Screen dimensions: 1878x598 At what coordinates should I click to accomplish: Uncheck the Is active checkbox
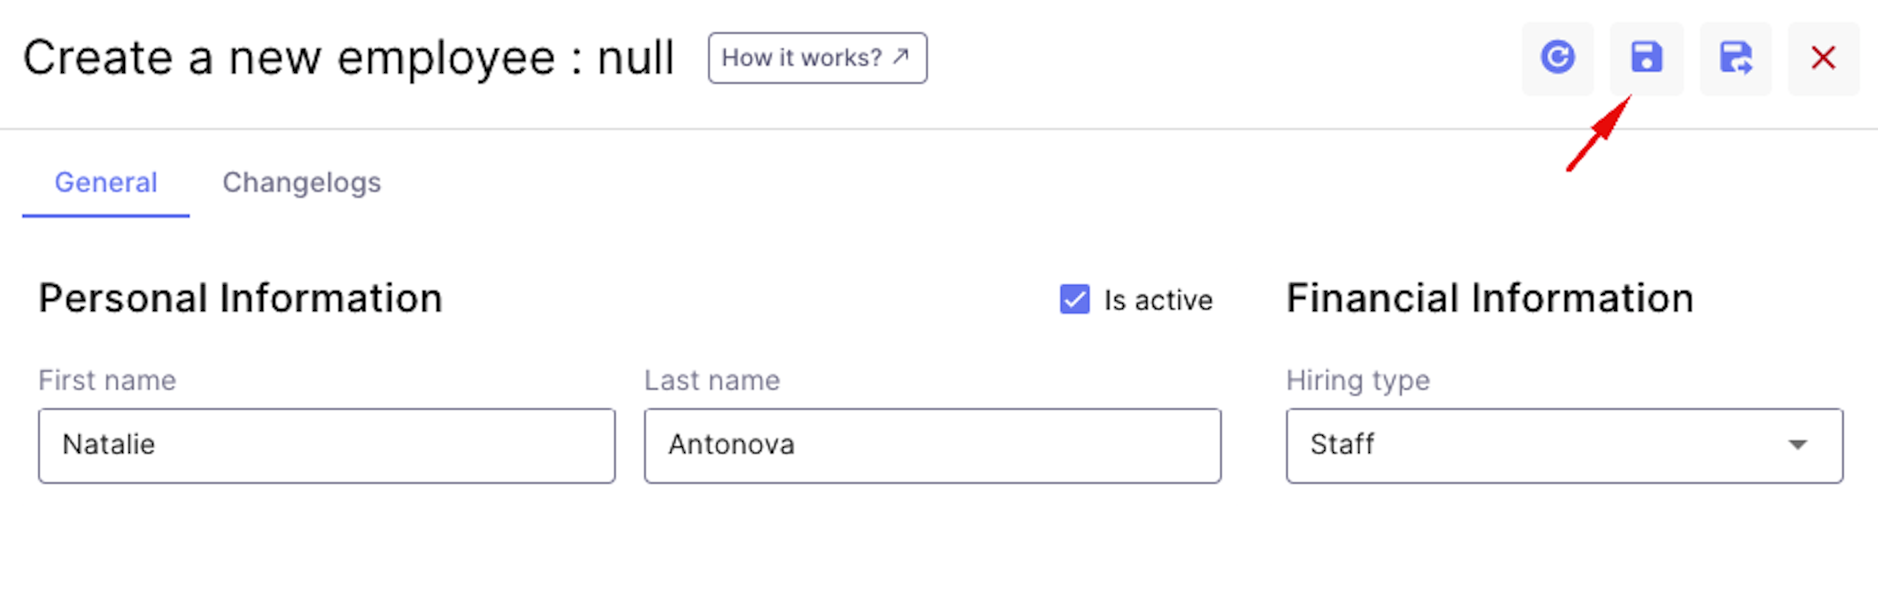click(1074, 299)
